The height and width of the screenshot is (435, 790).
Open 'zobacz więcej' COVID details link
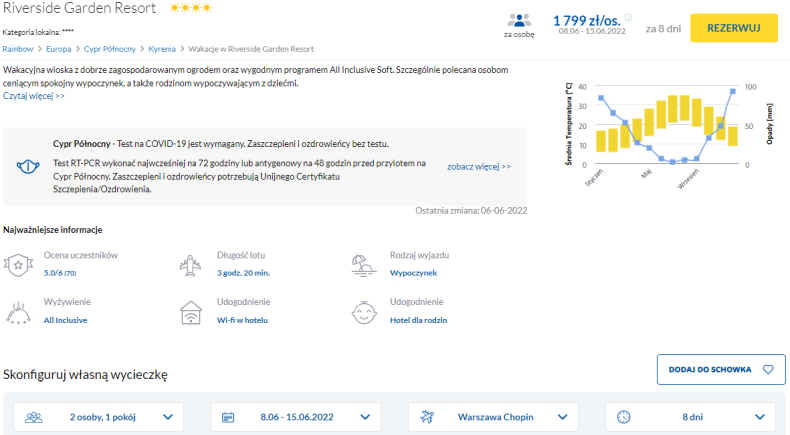point(479,167)
